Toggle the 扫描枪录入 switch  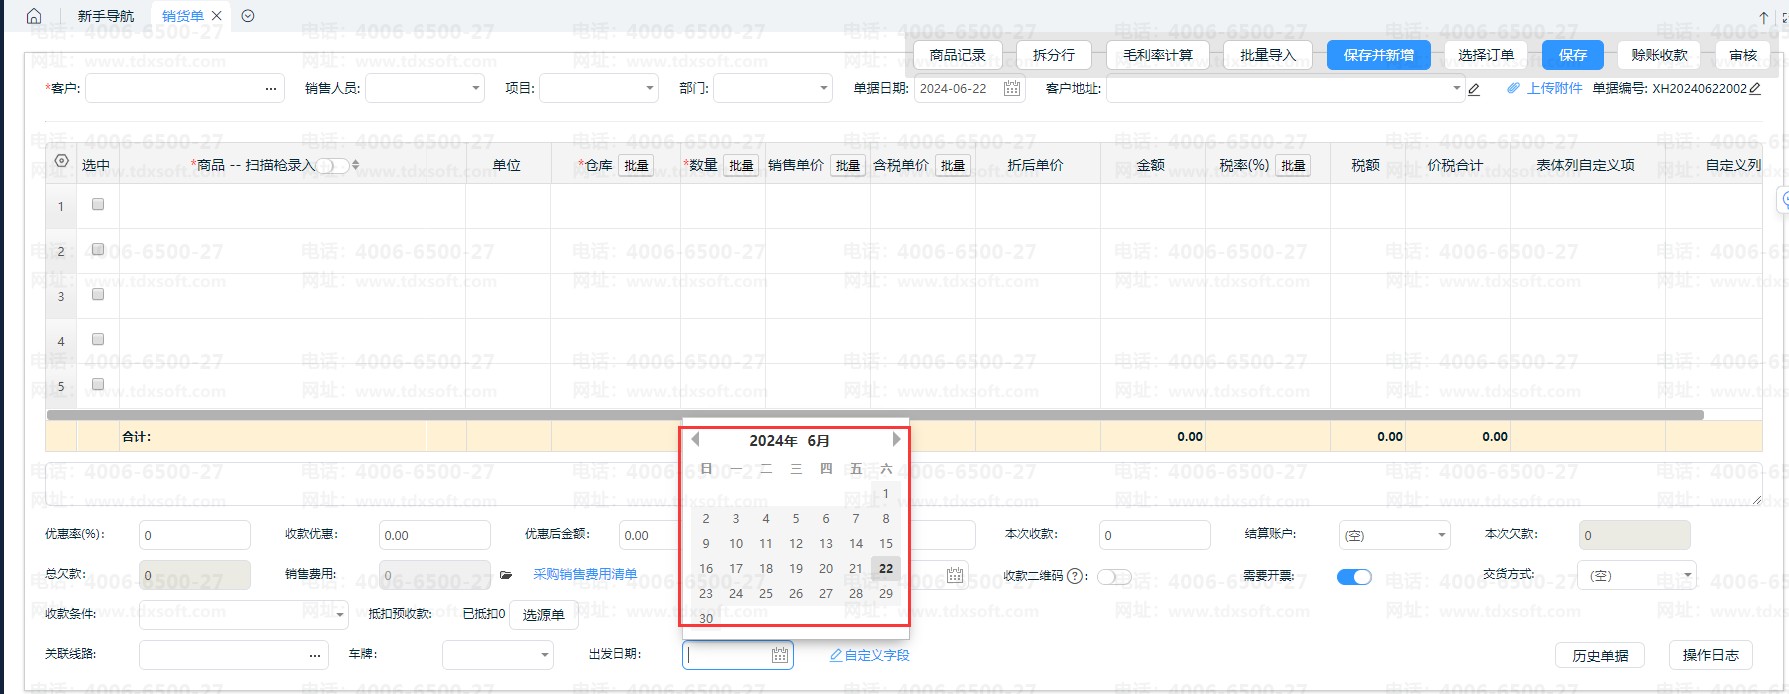[x=333, y=166]
